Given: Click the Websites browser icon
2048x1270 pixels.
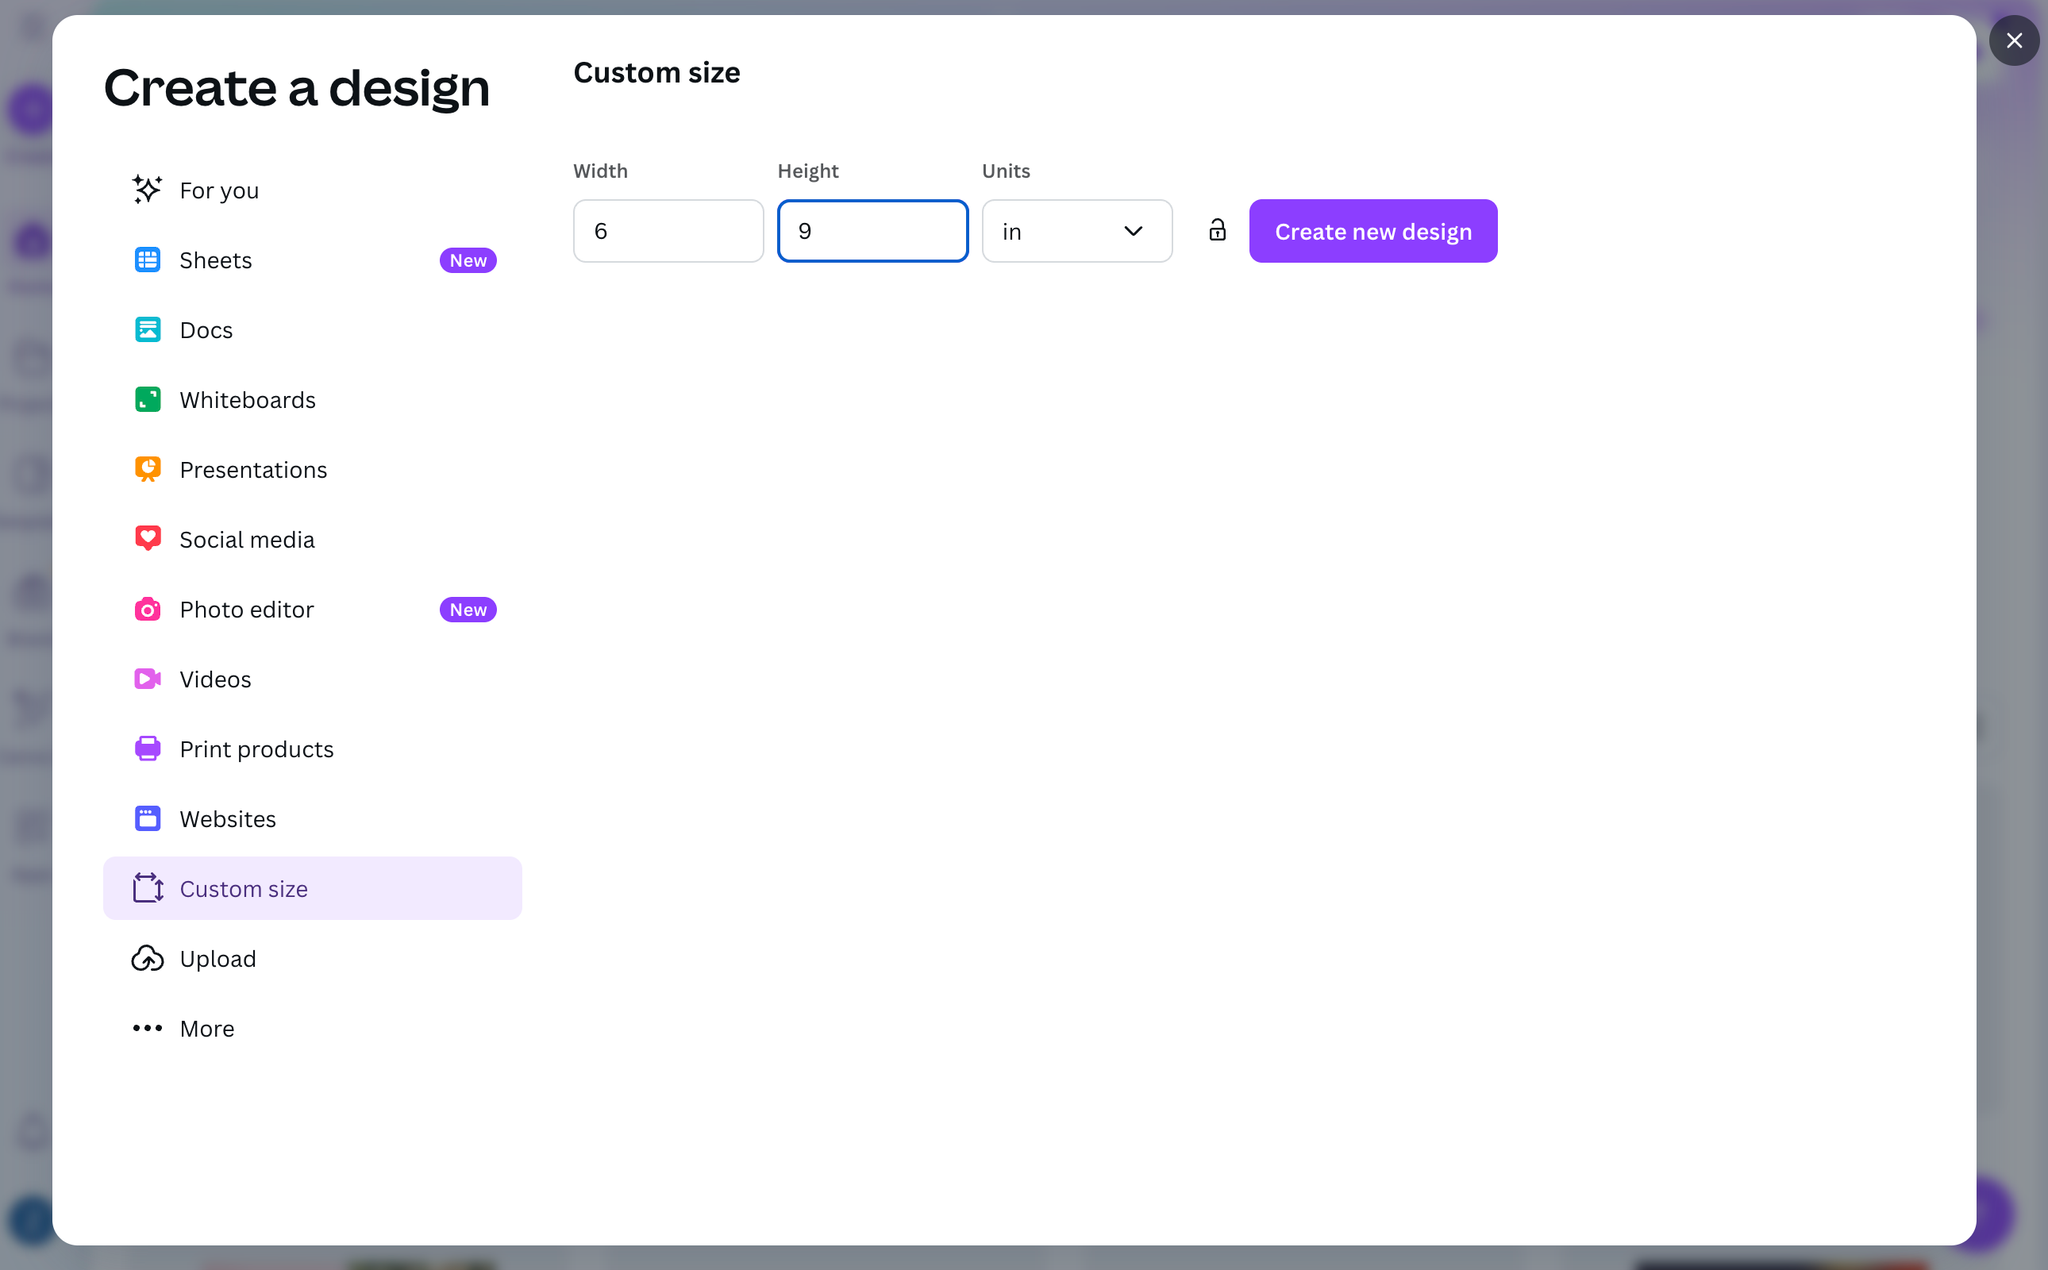Looking at the screenshot, I should (147, 818).
